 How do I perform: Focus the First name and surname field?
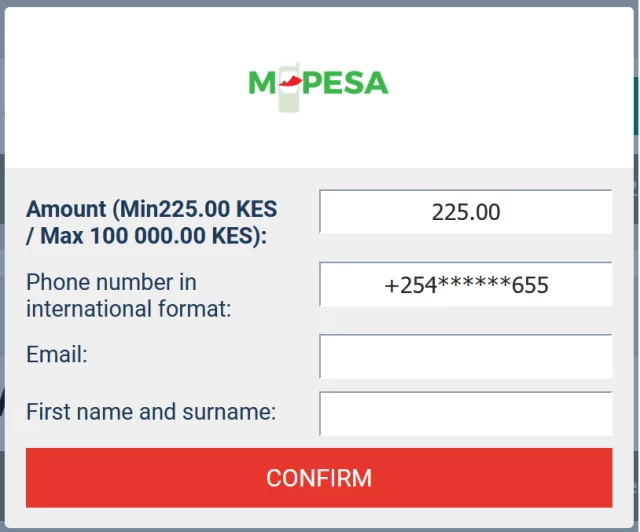click(466, 414)
